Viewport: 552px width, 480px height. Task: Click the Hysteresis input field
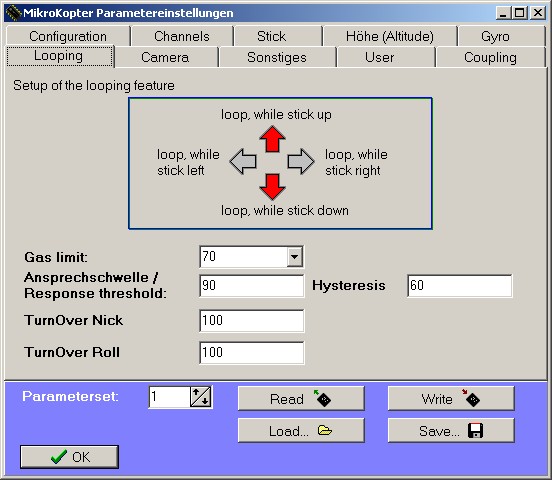(x=459, y=286)
